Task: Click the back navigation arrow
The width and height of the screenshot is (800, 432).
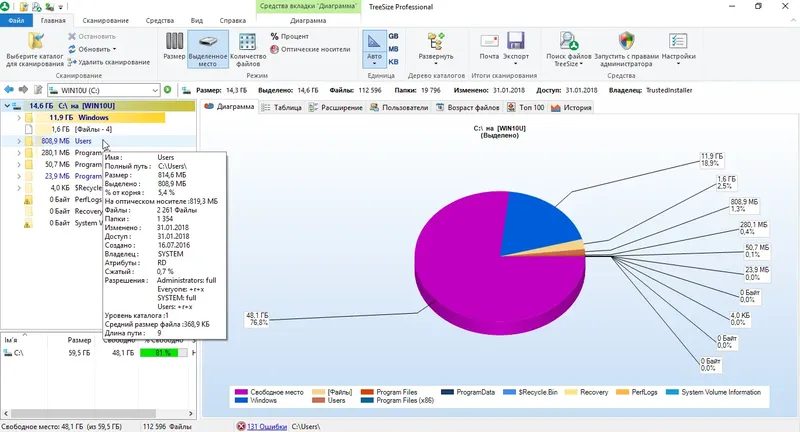Action: [x=9, y=90]
